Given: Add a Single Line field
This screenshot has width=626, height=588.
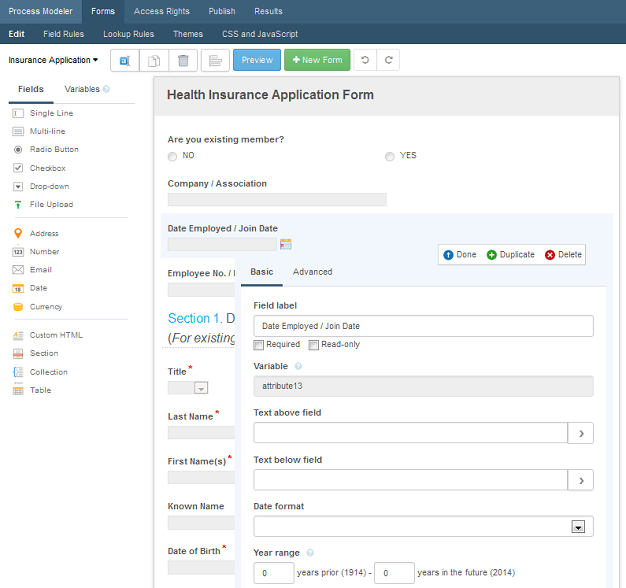Looking at the screenshot, I should tap(43, 113).
